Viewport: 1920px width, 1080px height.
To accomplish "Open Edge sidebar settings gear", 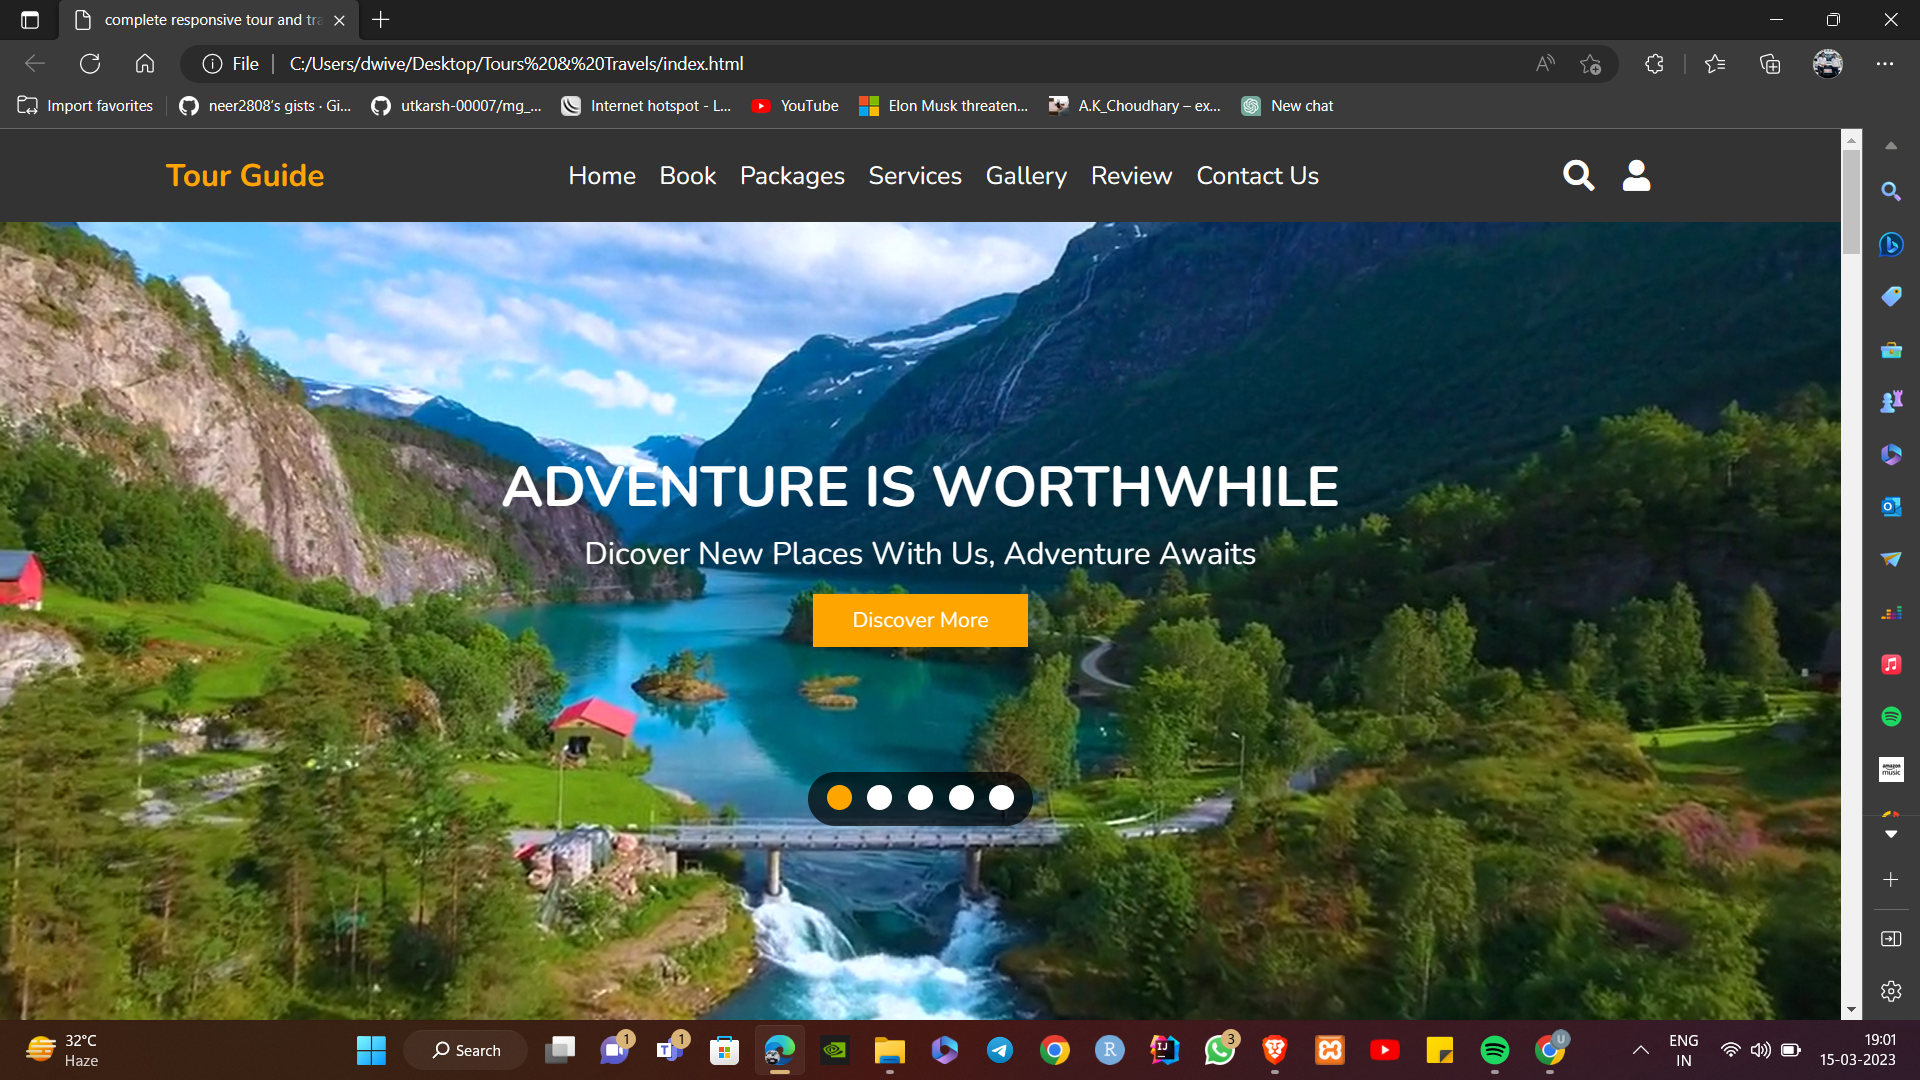I will (x=1890, y=991).
